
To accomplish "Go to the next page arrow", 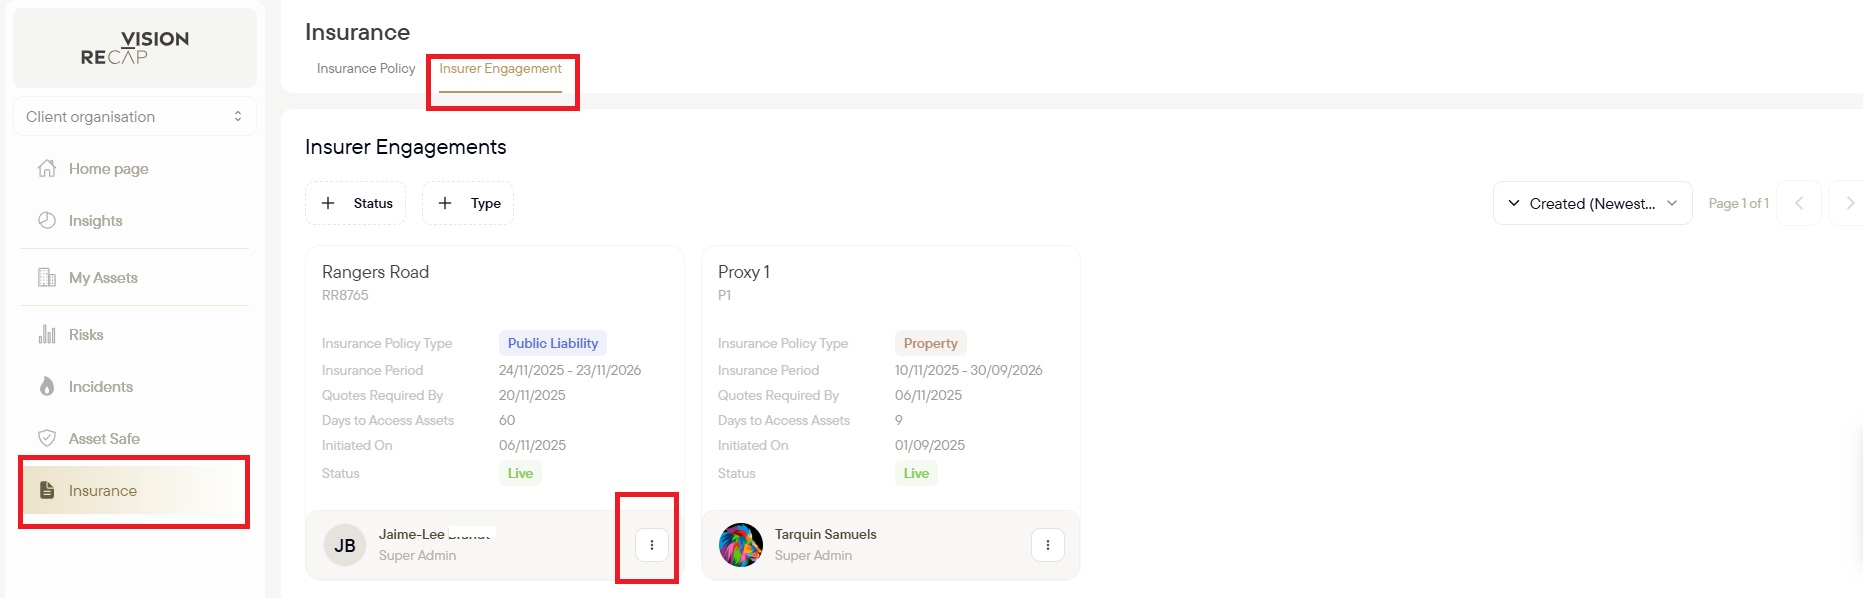I will click(1848, 203).
